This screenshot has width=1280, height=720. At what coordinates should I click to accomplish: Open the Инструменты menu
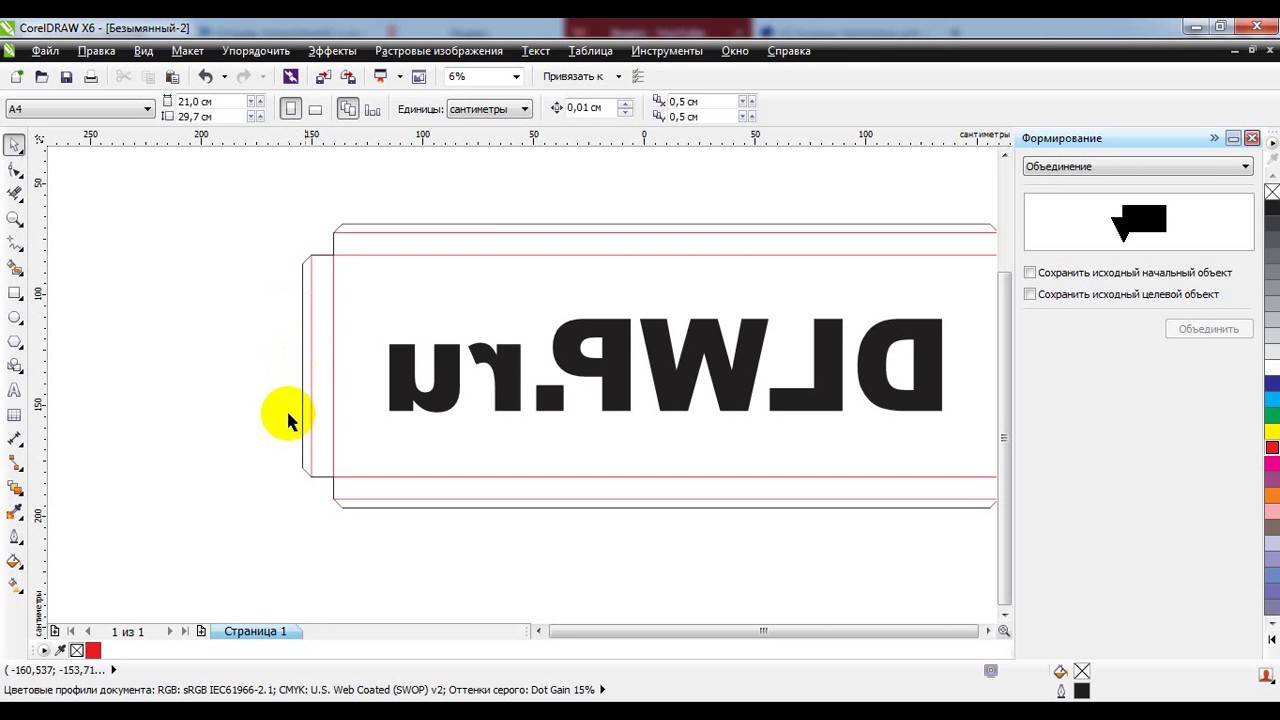667,50
